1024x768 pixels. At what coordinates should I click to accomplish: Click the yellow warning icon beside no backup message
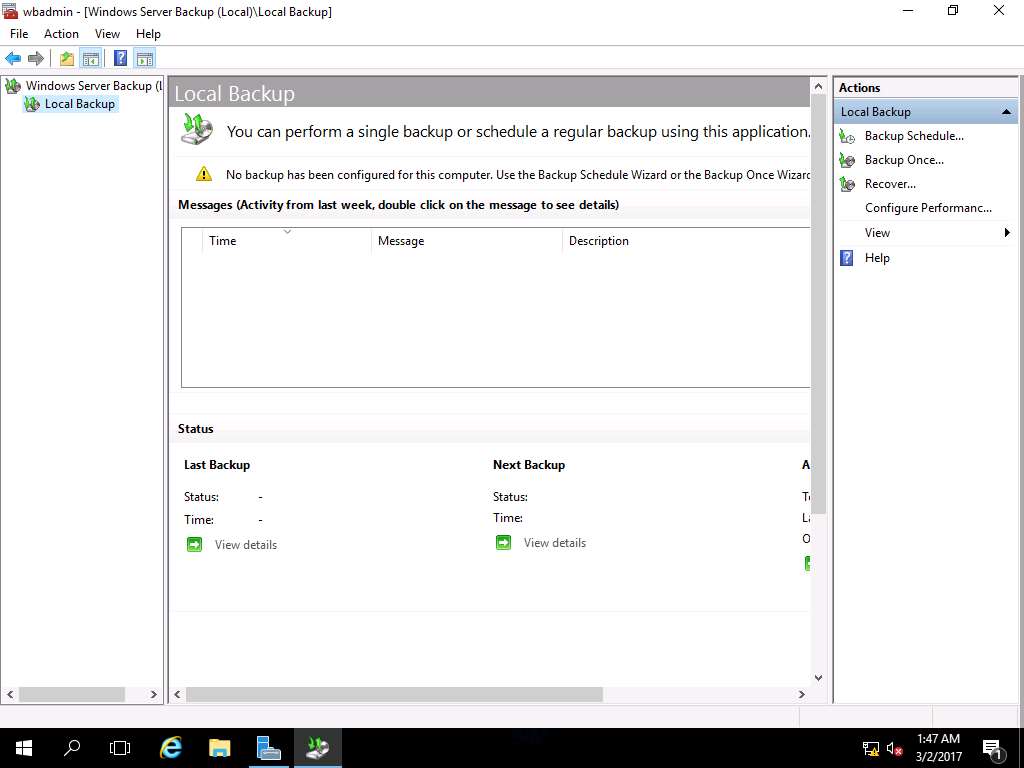click(x=204, y=174)
